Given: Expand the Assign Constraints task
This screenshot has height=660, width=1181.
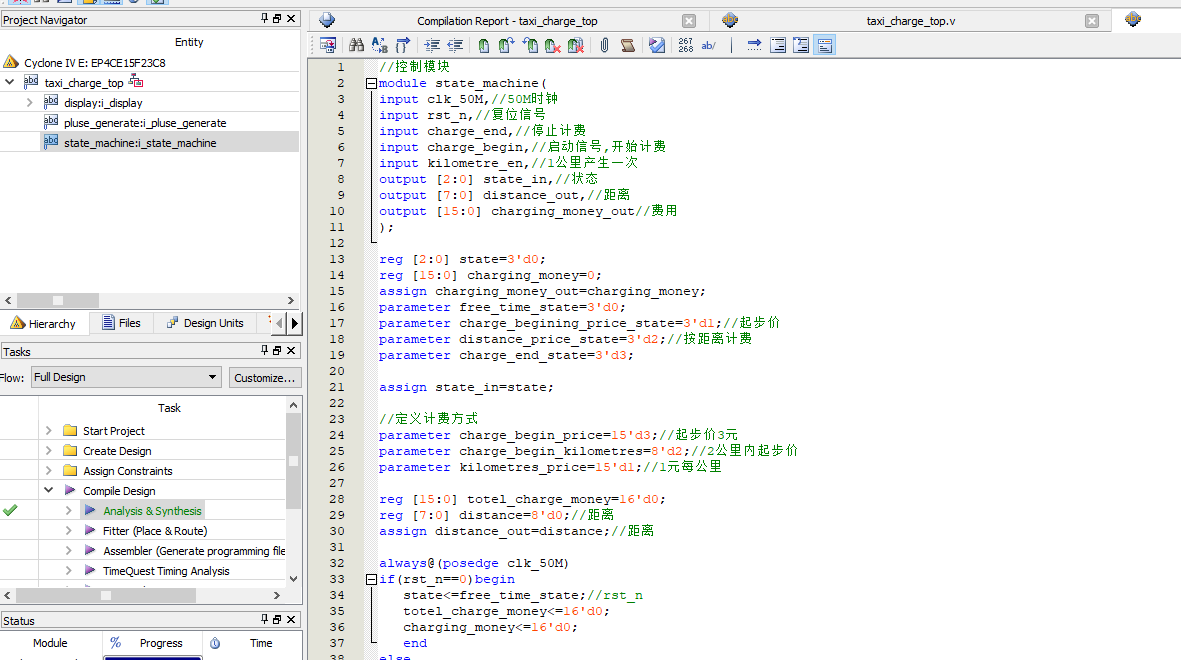Looking at the screenshot, I should 49,471.
